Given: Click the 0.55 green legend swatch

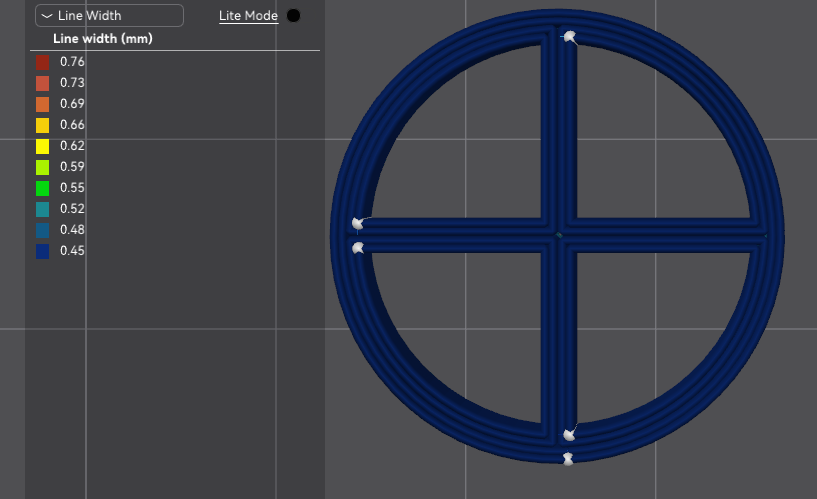Looking at the screenshot, I should [x=42, y=188].
